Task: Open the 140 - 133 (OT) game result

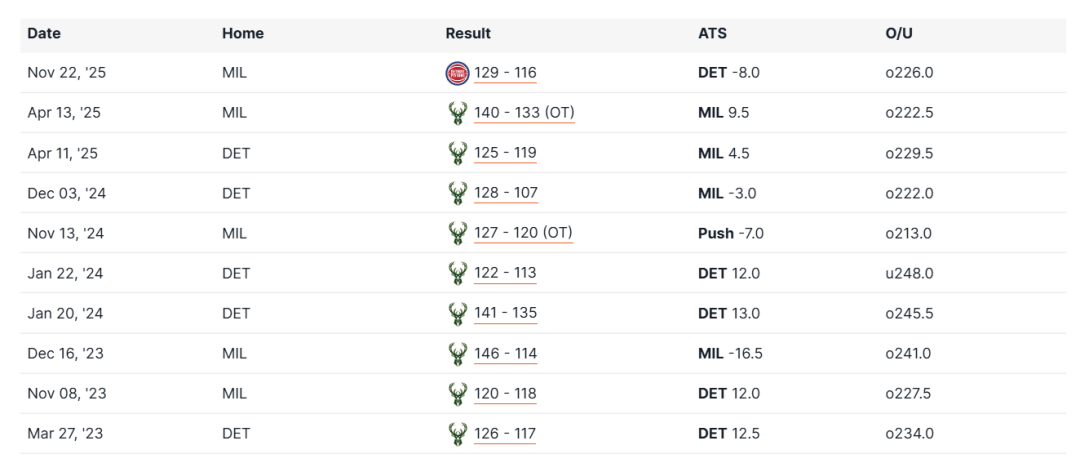Action: (x=524, y=113)
